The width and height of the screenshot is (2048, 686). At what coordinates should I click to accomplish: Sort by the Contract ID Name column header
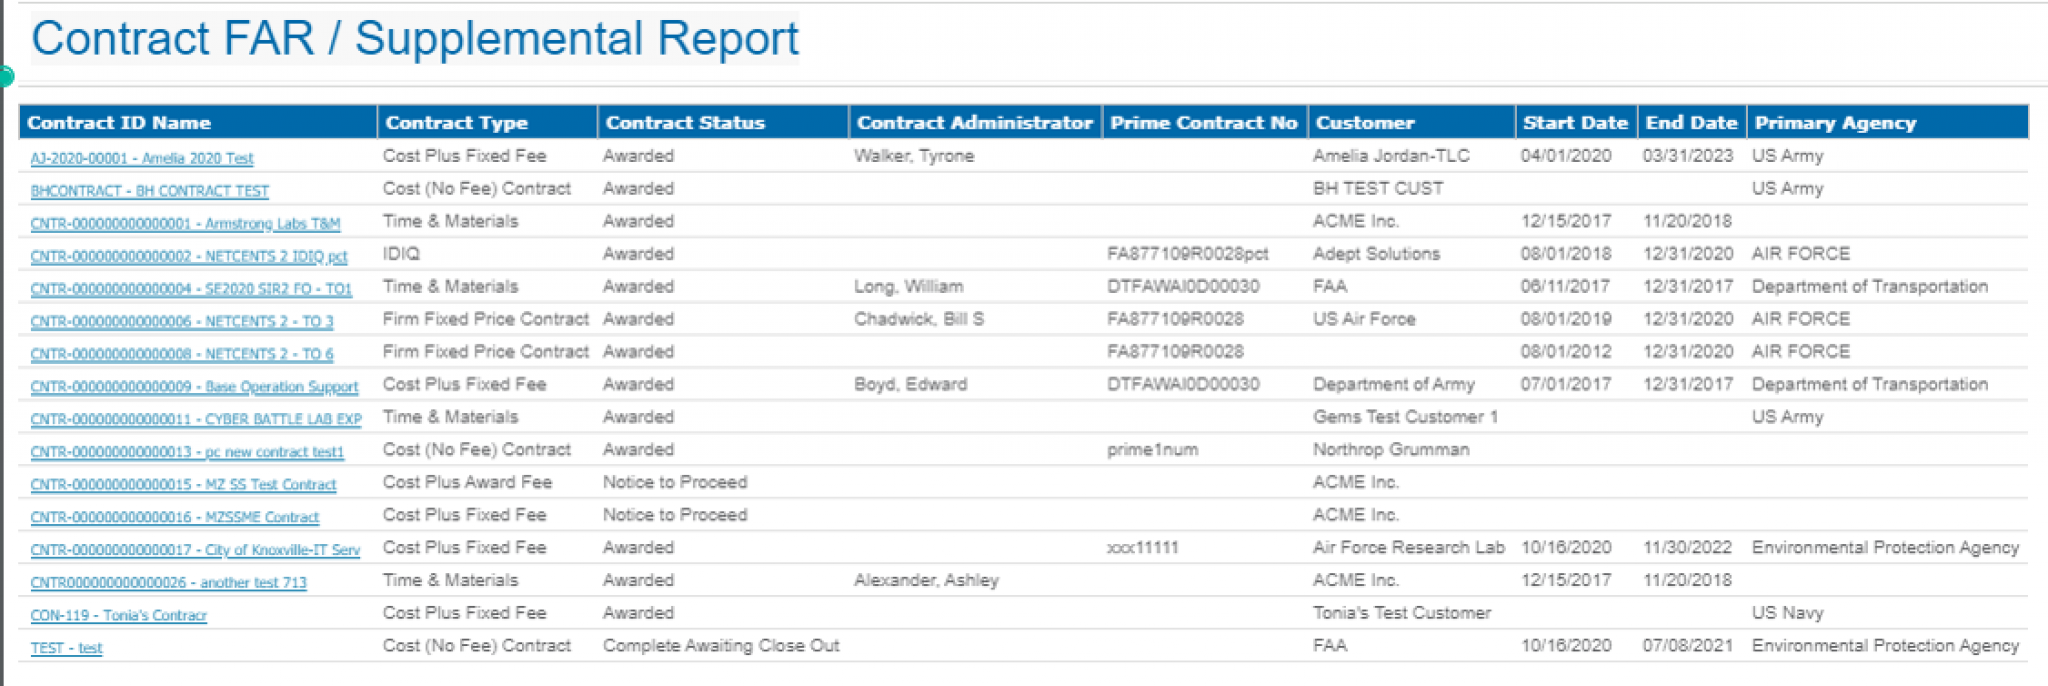click(120, 122)
